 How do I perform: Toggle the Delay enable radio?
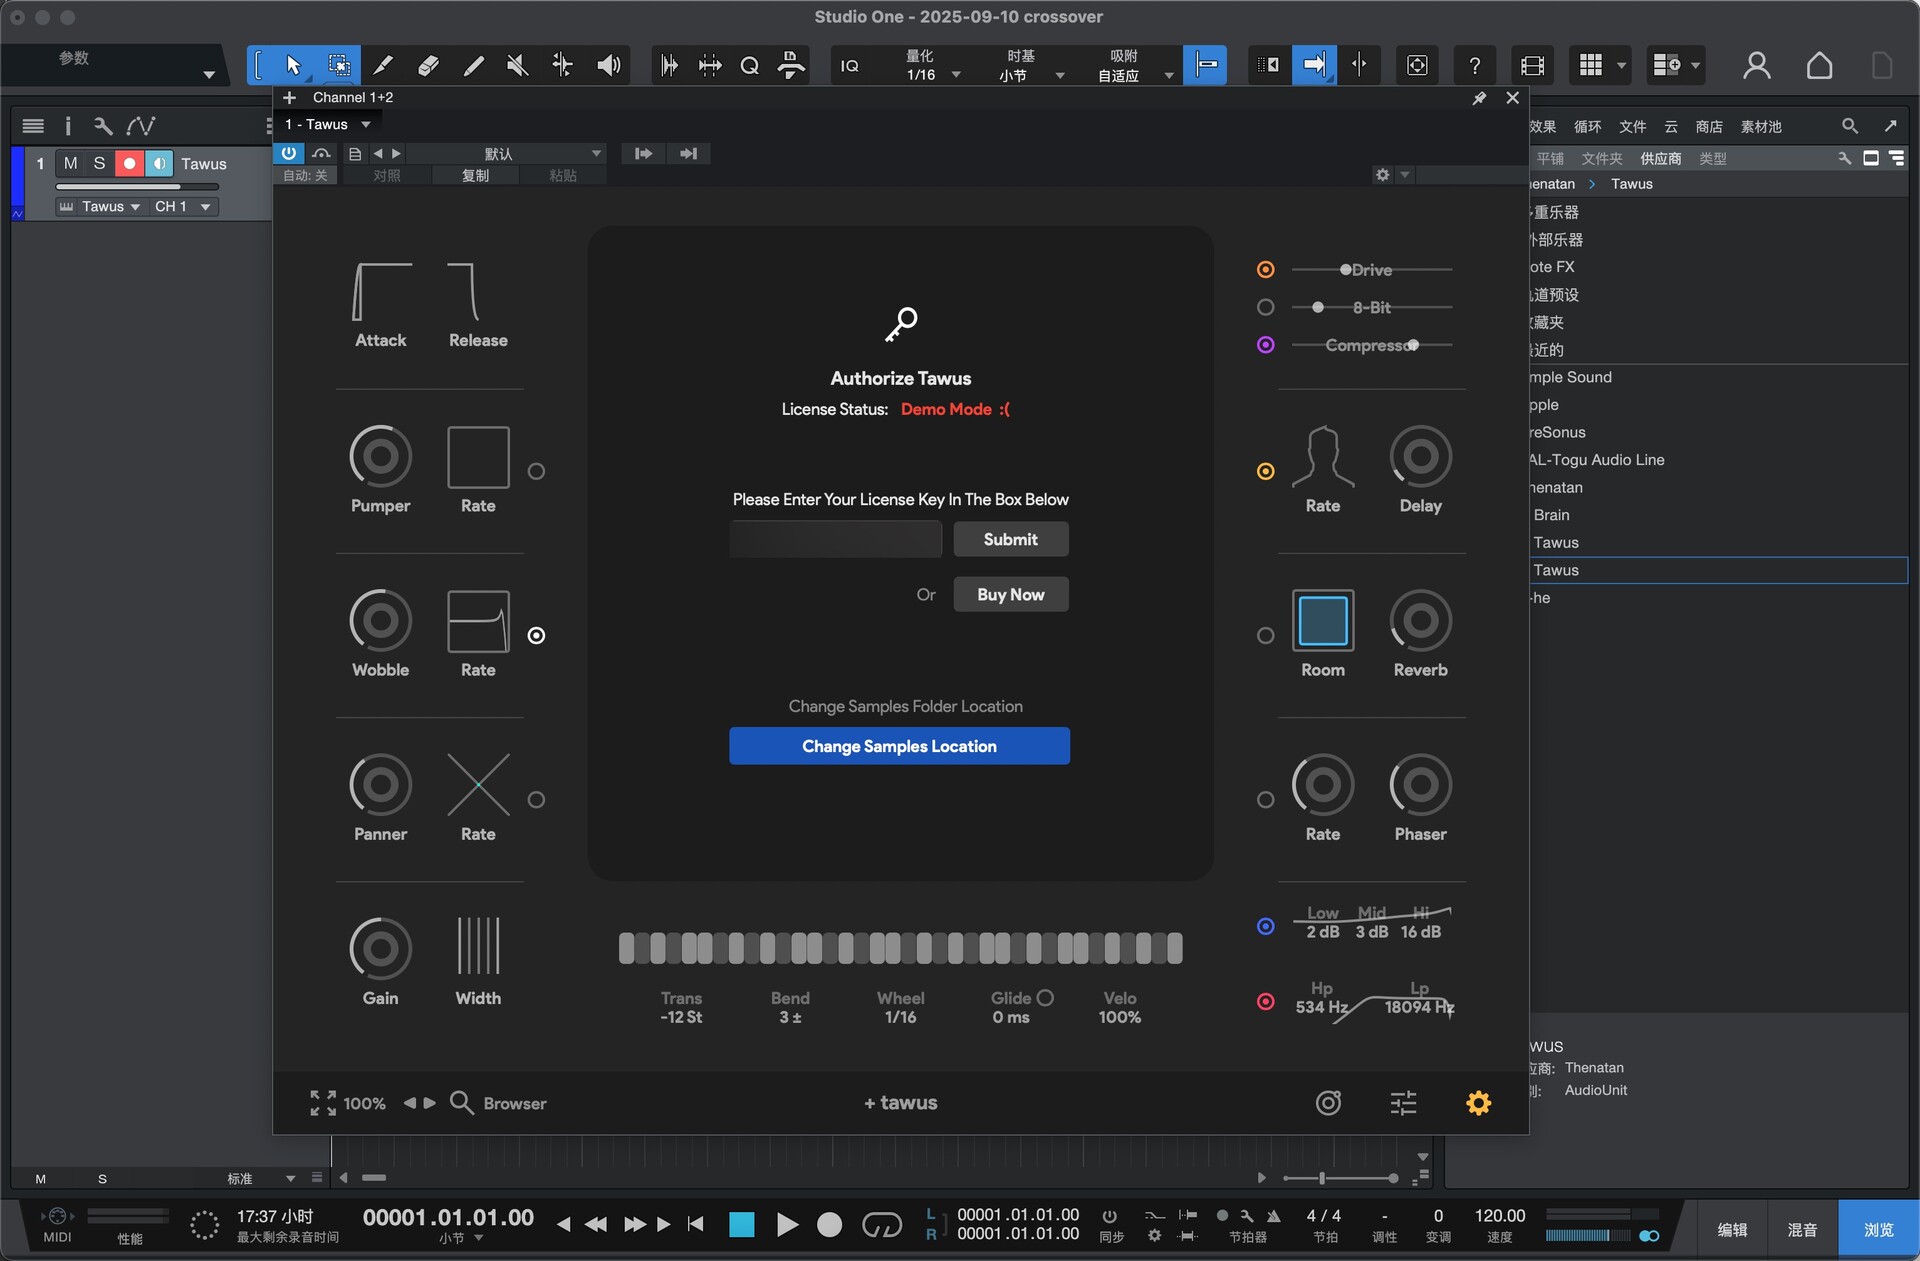click(1265, 471)
